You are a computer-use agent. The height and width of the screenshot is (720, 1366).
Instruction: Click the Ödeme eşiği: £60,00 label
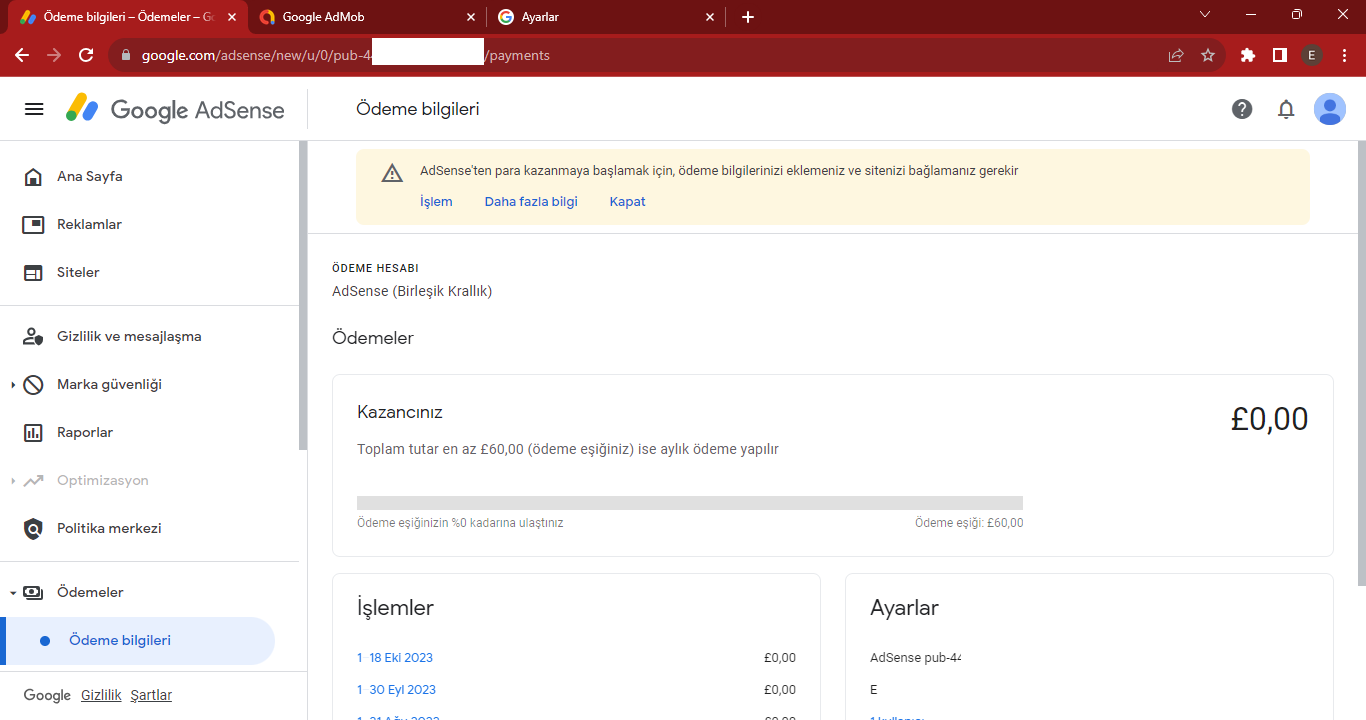click(x=969, y=523)
